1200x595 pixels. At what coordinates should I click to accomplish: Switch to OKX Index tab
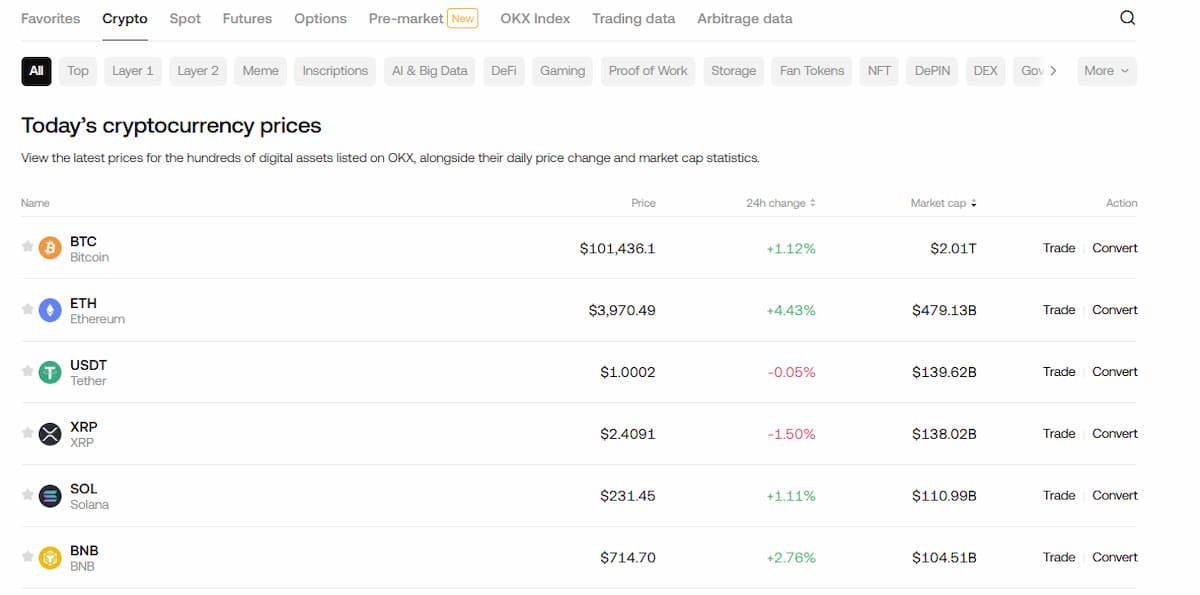(x=535, y=18)
